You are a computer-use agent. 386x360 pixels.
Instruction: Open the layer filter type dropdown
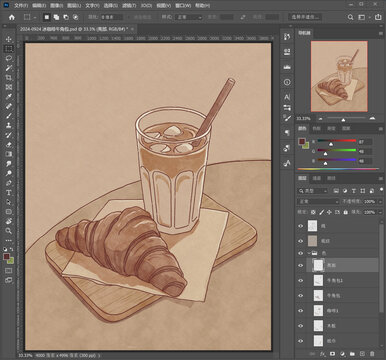click(312, 191)
